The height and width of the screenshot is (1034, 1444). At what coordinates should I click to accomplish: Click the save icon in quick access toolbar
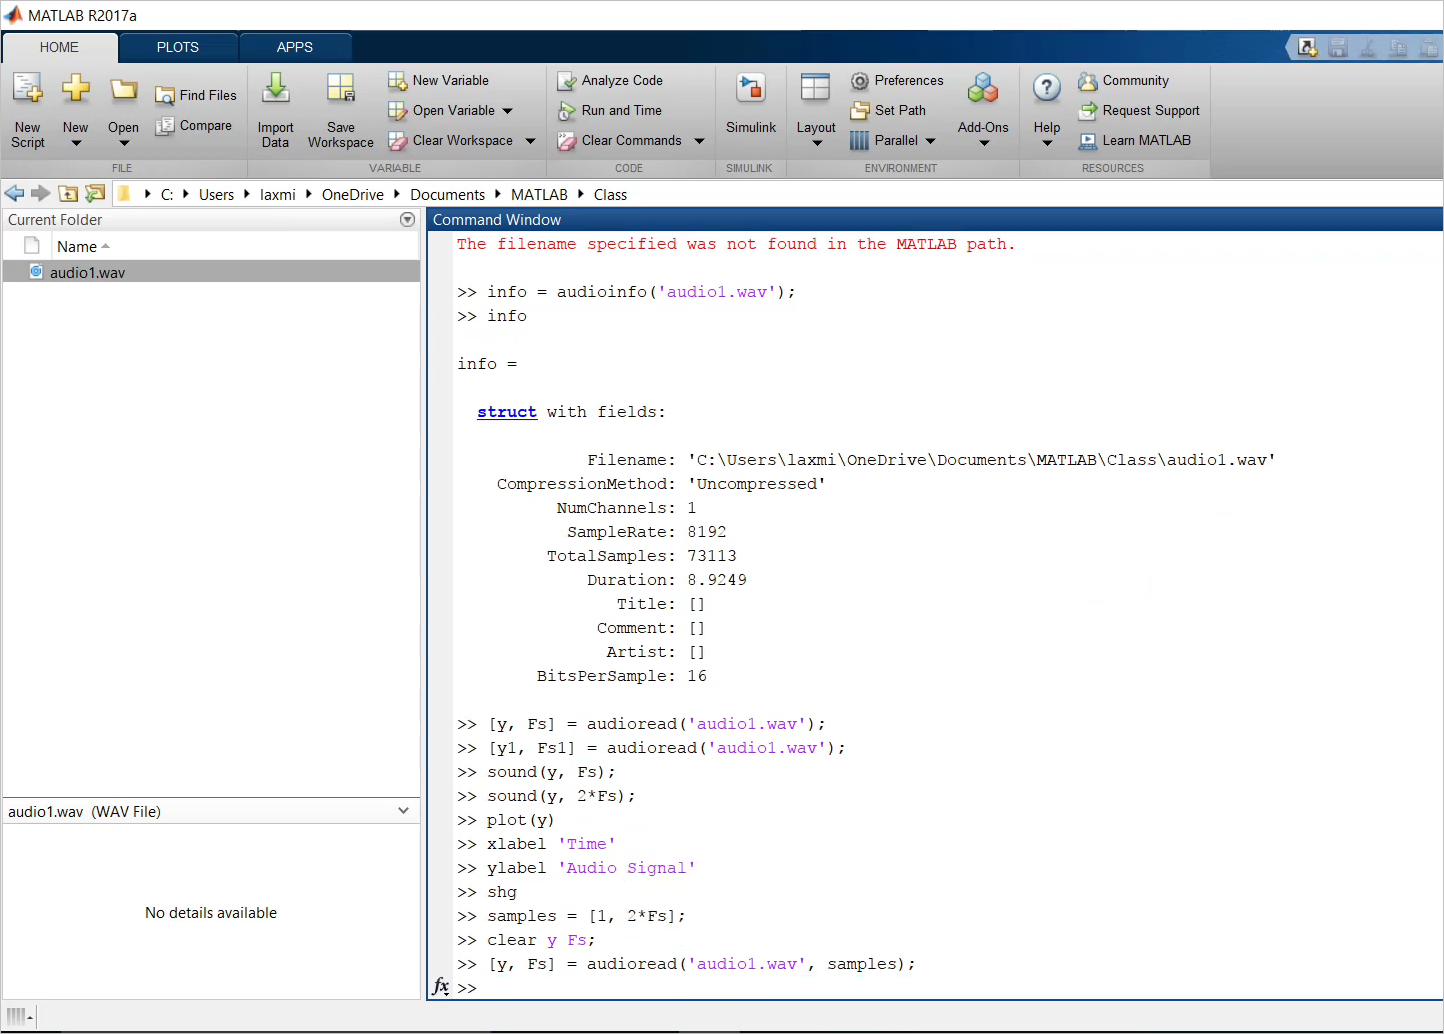click(x=1338, y=47)
